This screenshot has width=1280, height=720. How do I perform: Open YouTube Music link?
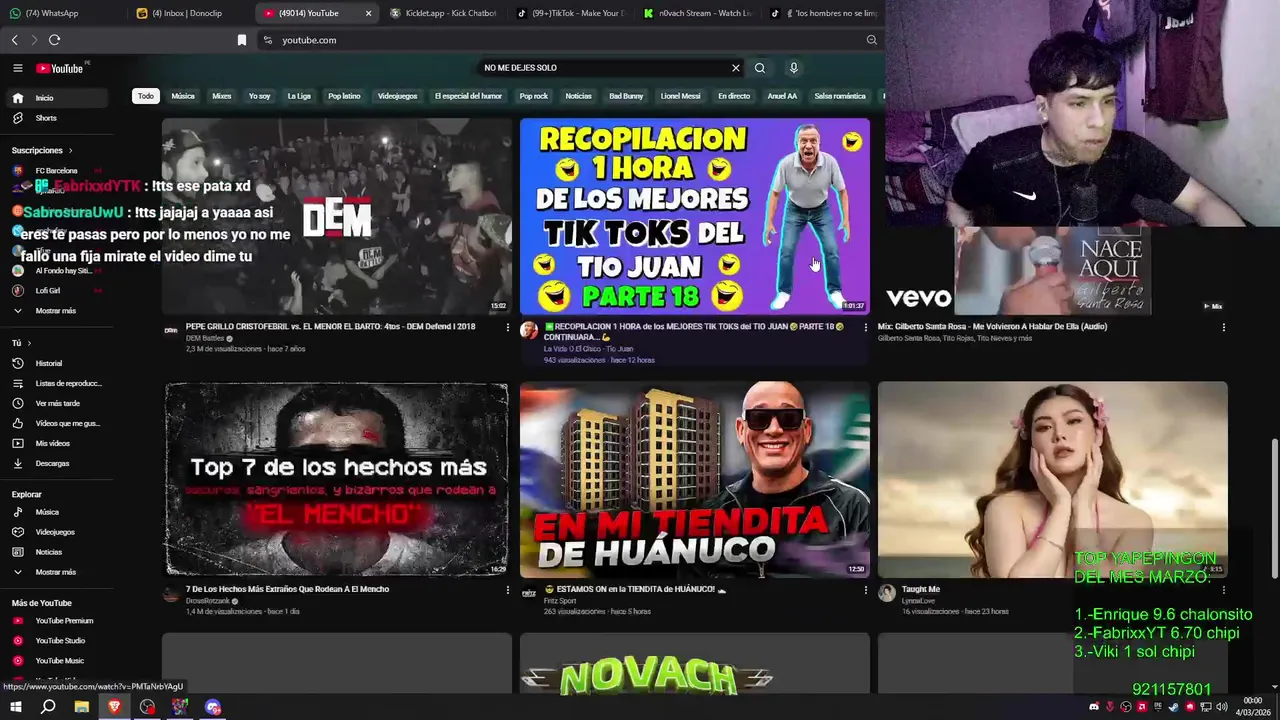pos(56,661)
